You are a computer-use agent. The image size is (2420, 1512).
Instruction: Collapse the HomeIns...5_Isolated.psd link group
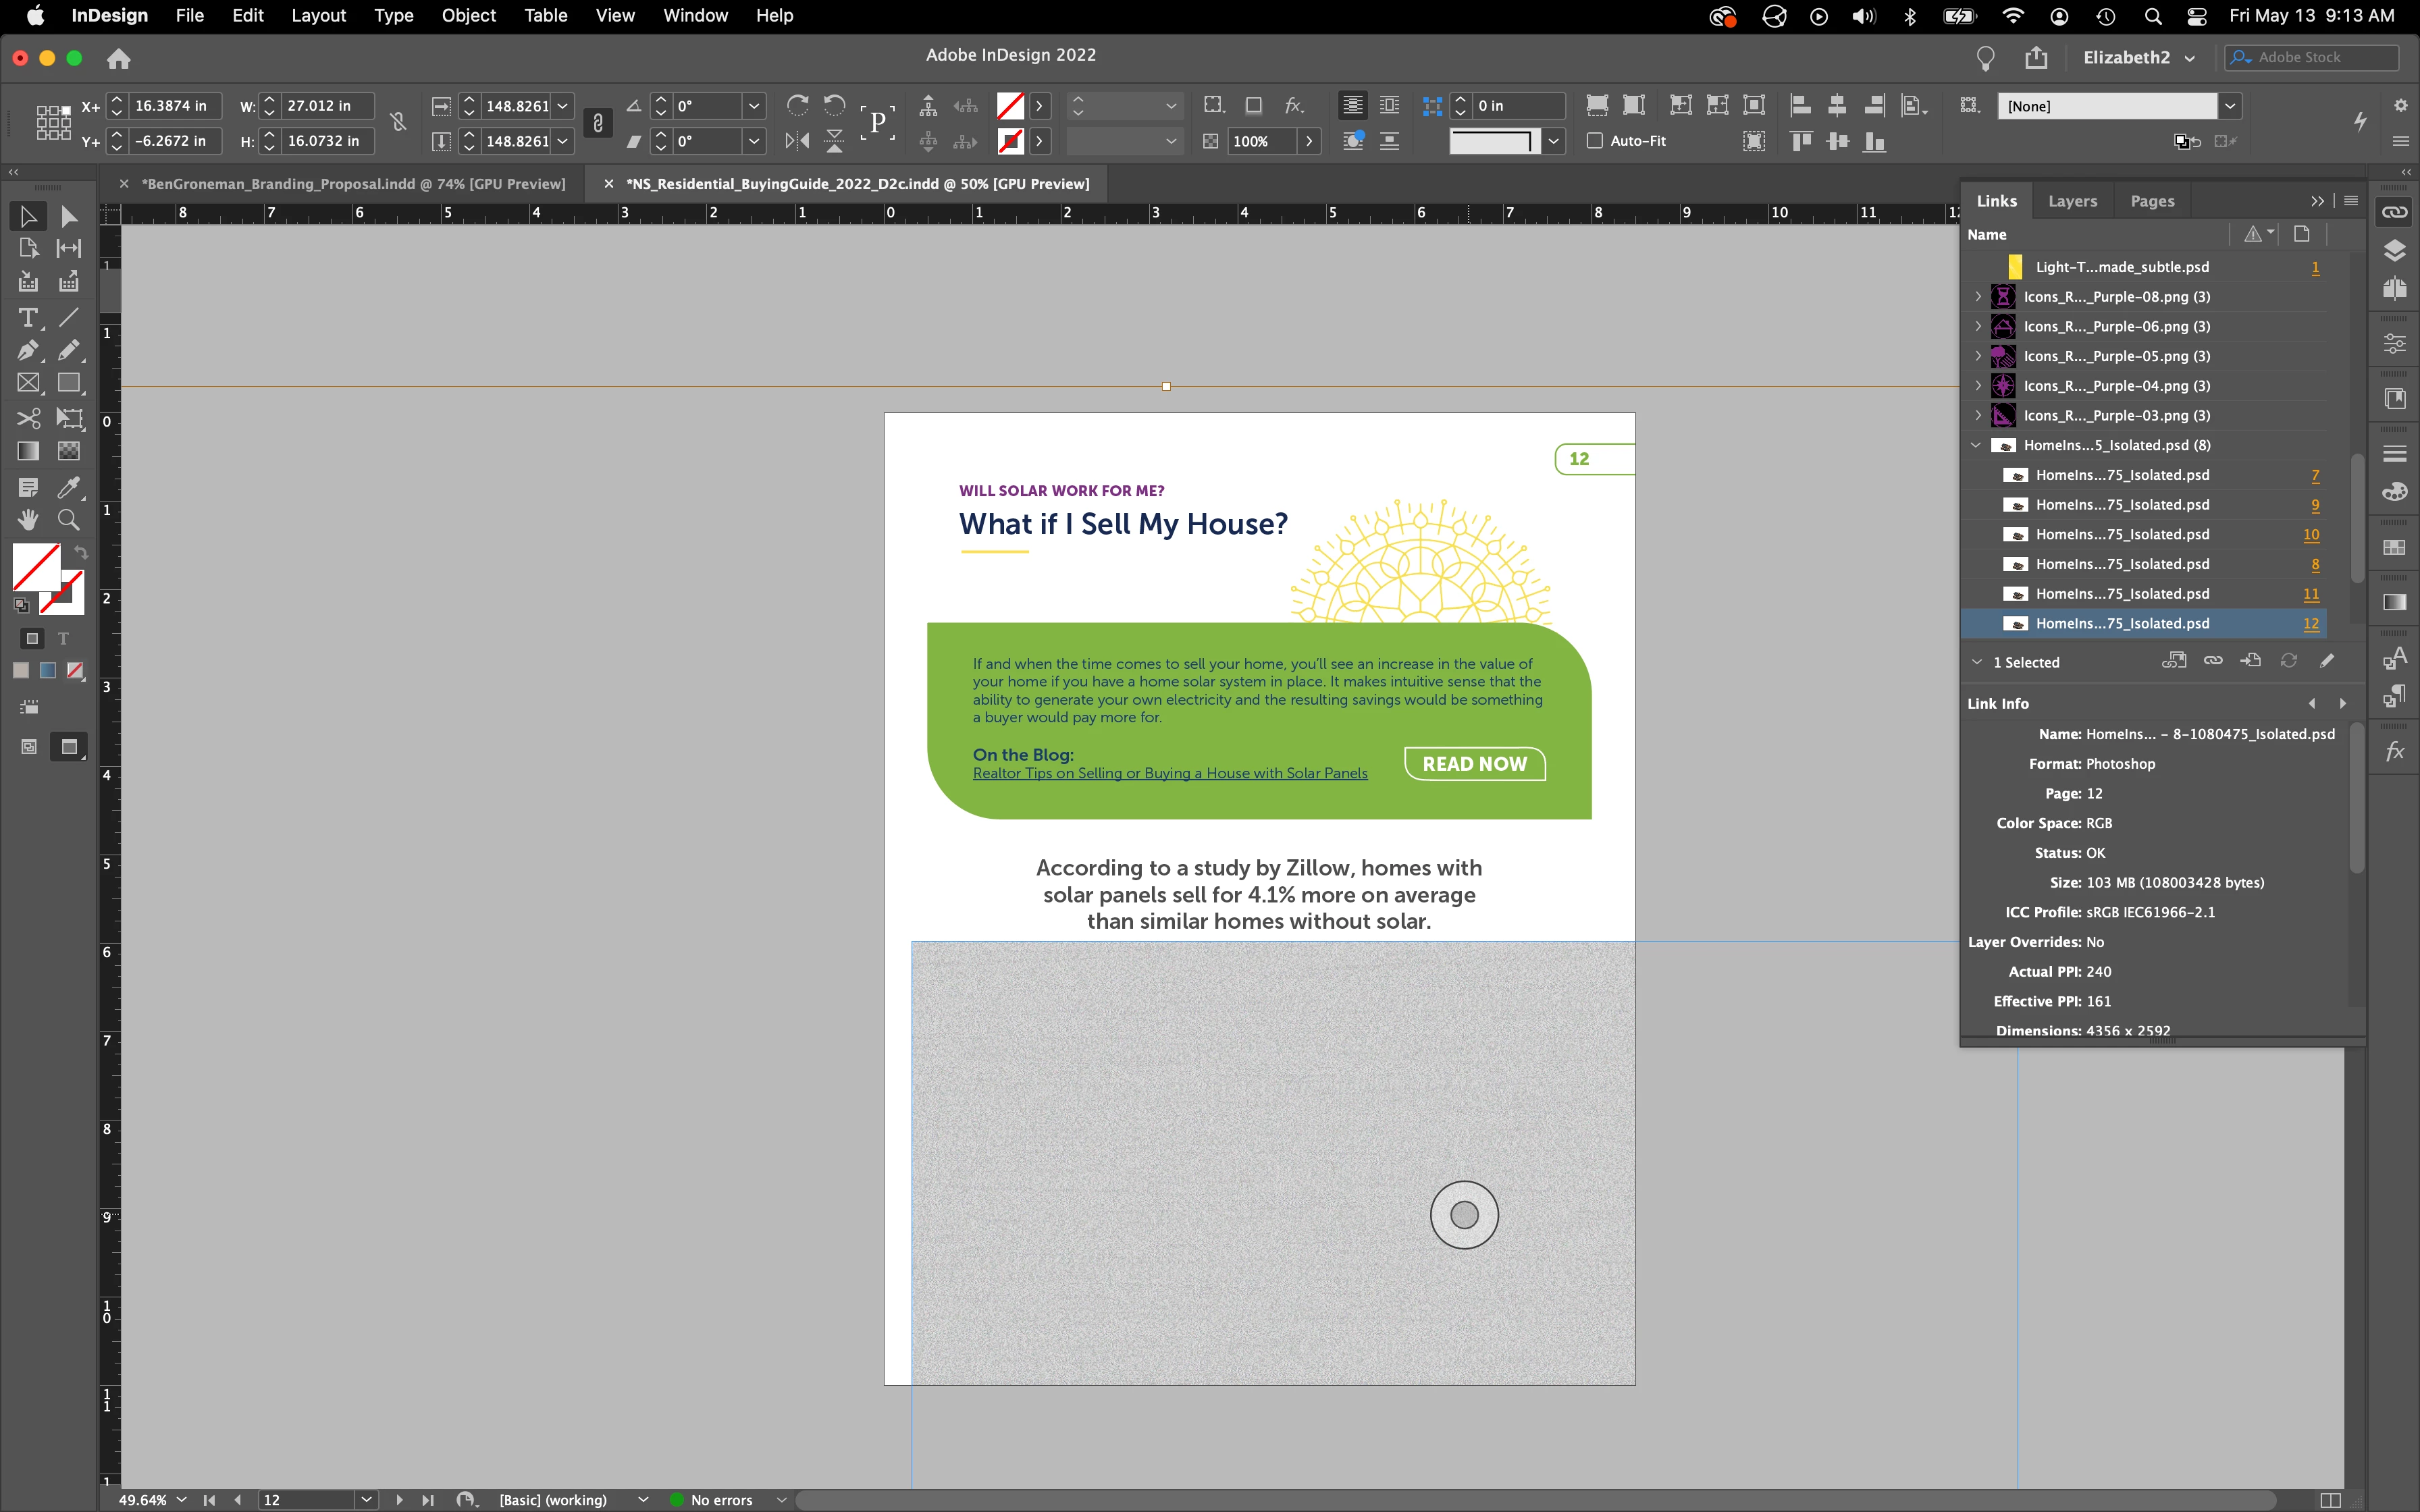[1976, 445]
